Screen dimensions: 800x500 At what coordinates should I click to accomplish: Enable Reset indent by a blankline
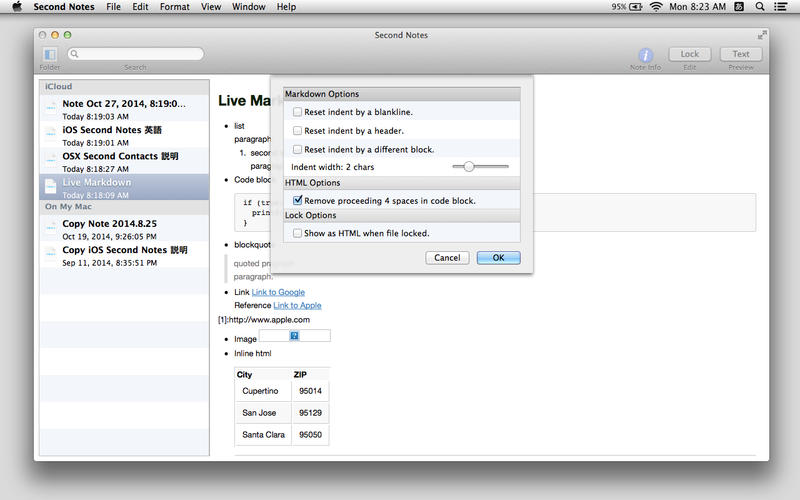tap(297, 112)
